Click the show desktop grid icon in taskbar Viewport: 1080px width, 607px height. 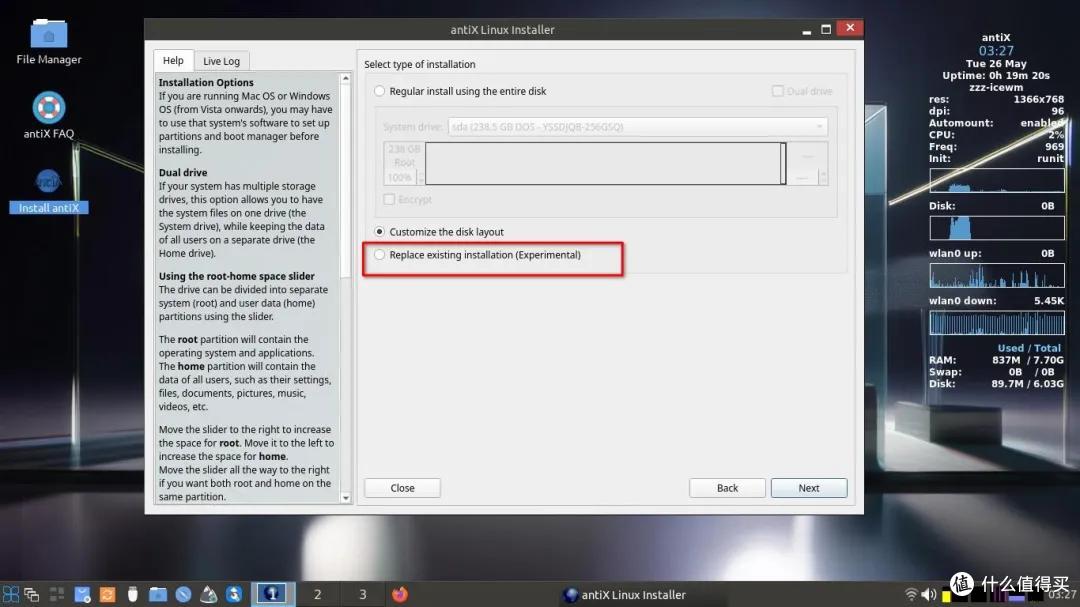coord(56,594)
